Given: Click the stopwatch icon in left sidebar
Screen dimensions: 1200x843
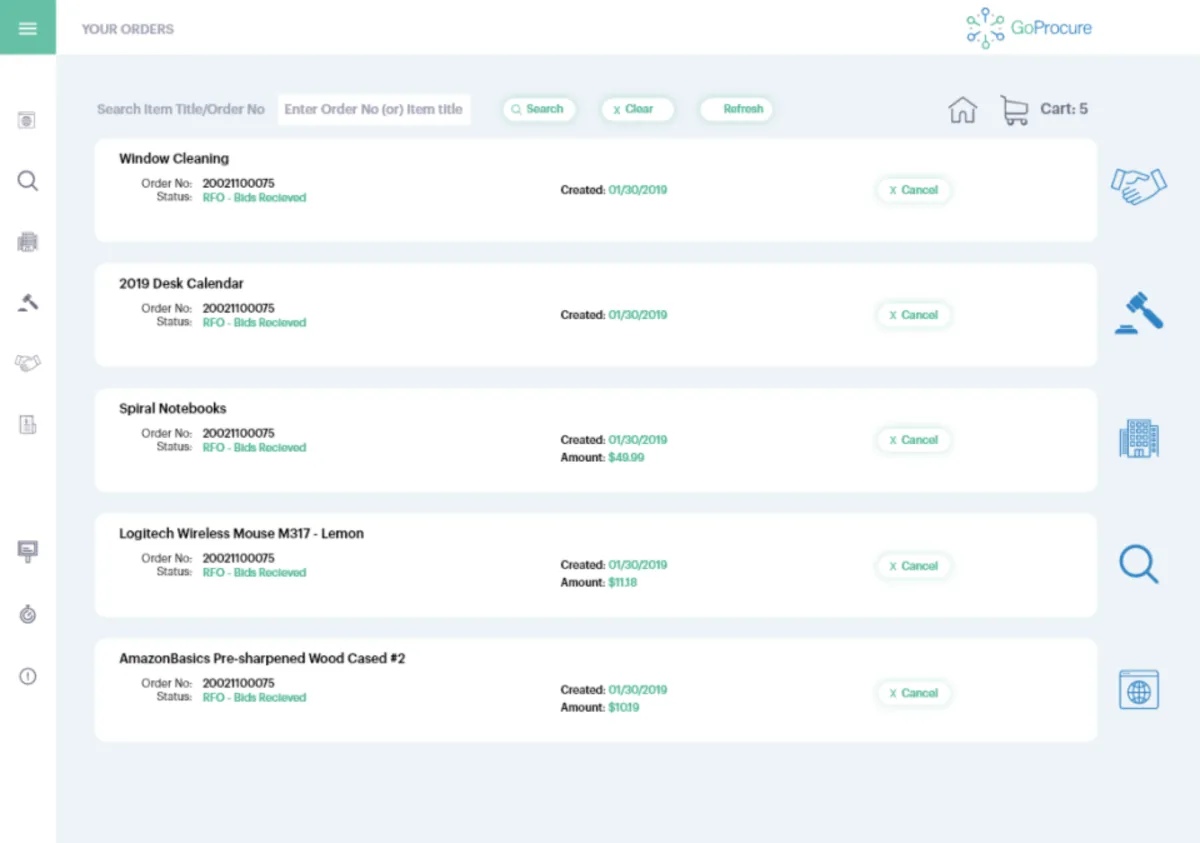Looking at the screenshot, I should (x=28, y=614).
